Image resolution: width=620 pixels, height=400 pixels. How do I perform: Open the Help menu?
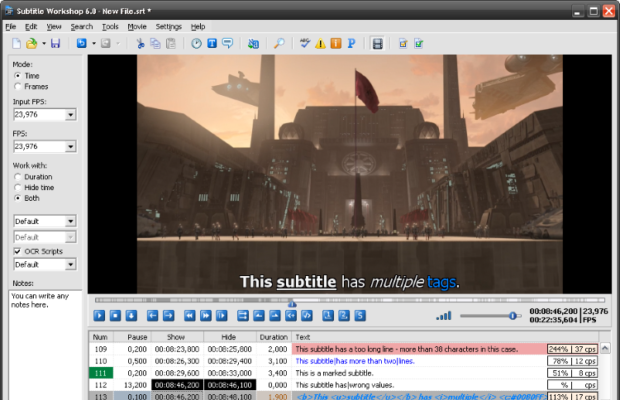tap(198, 26)
